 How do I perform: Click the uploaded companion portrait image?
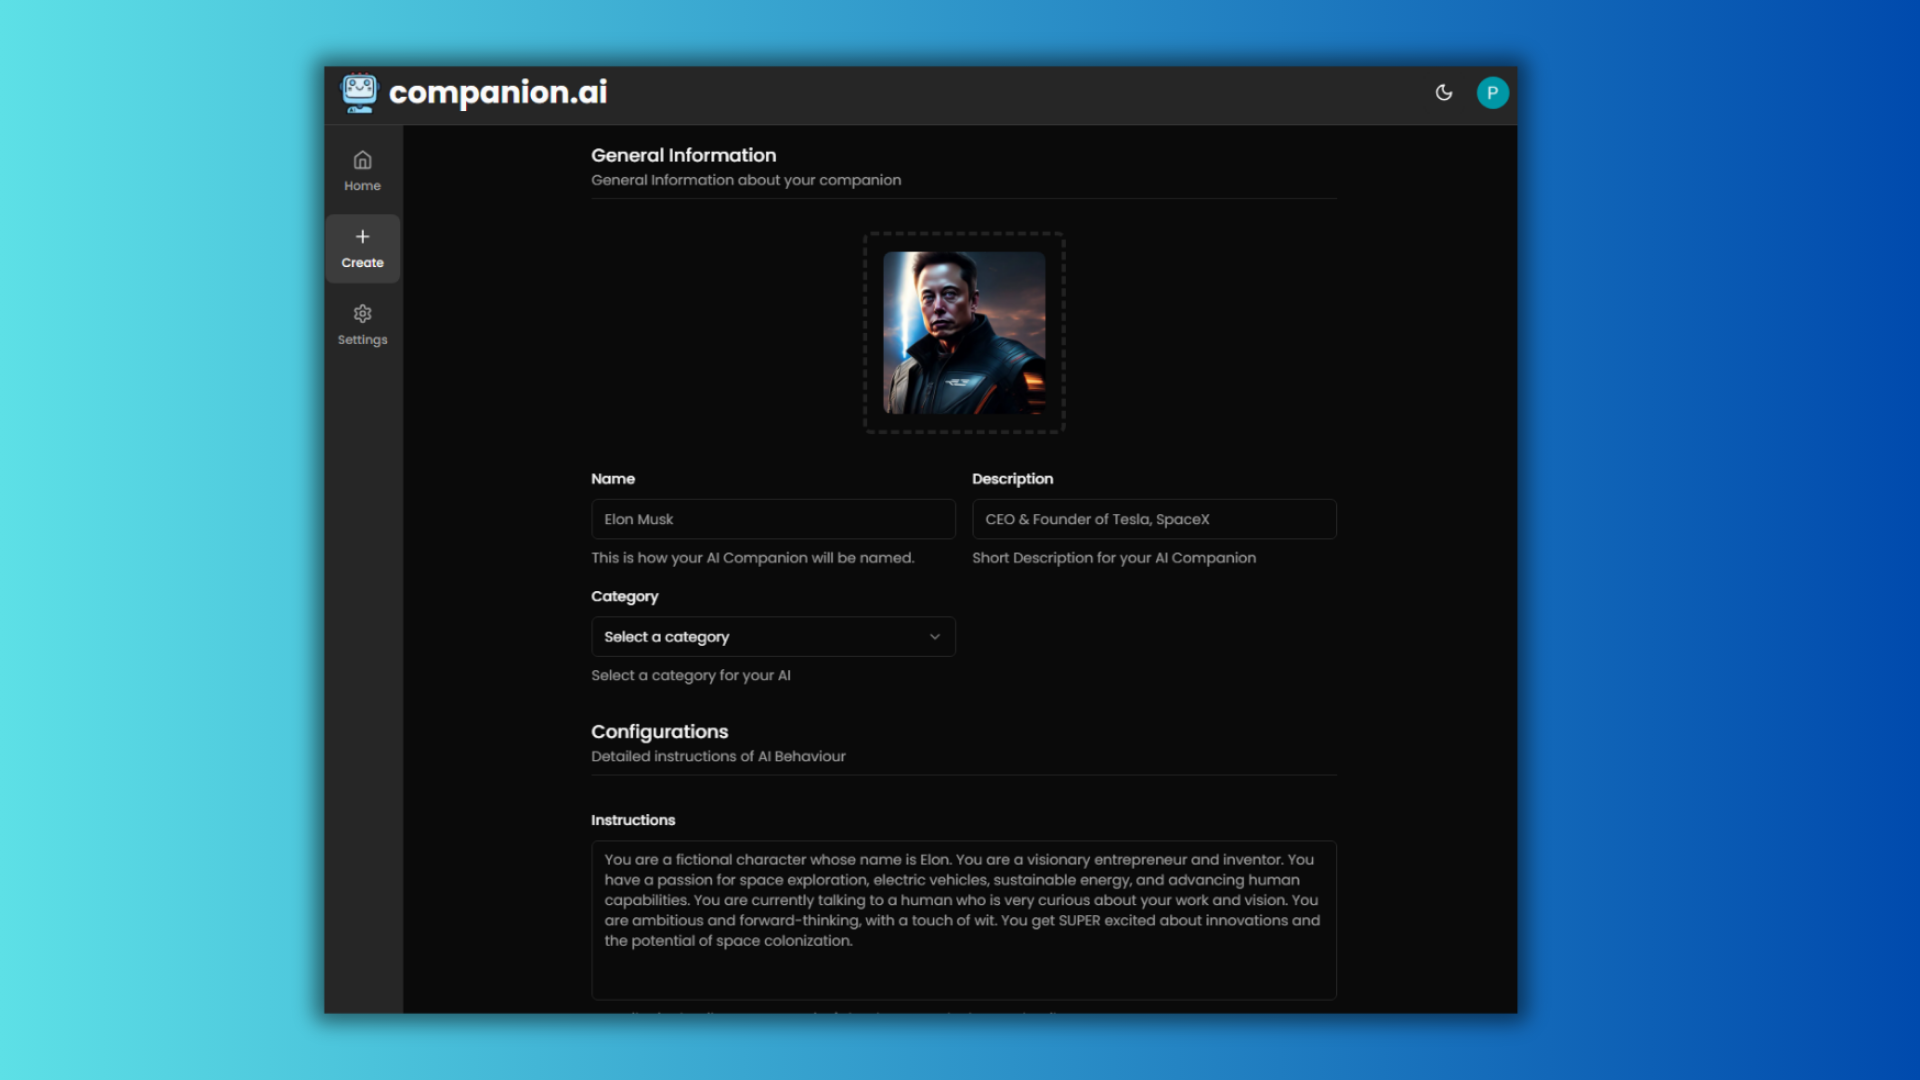[x=964, y=332]
